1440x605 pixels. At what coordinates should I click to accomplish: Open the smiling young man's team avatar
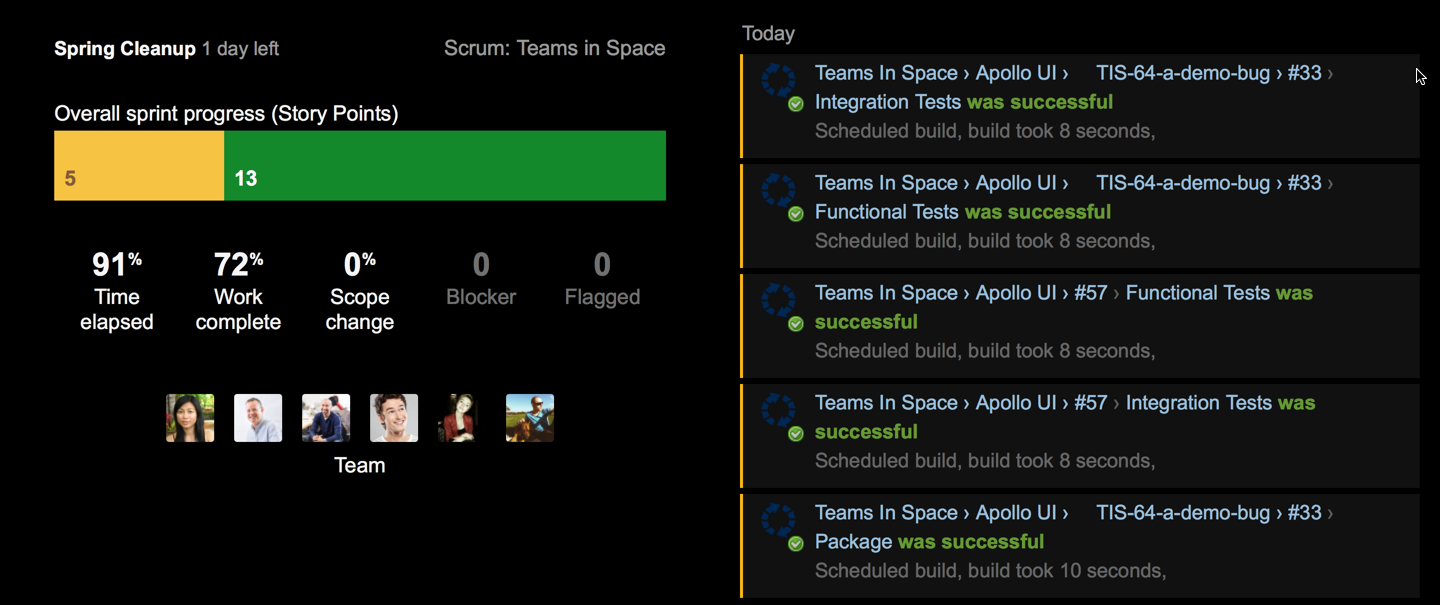(x=394, y=418)
